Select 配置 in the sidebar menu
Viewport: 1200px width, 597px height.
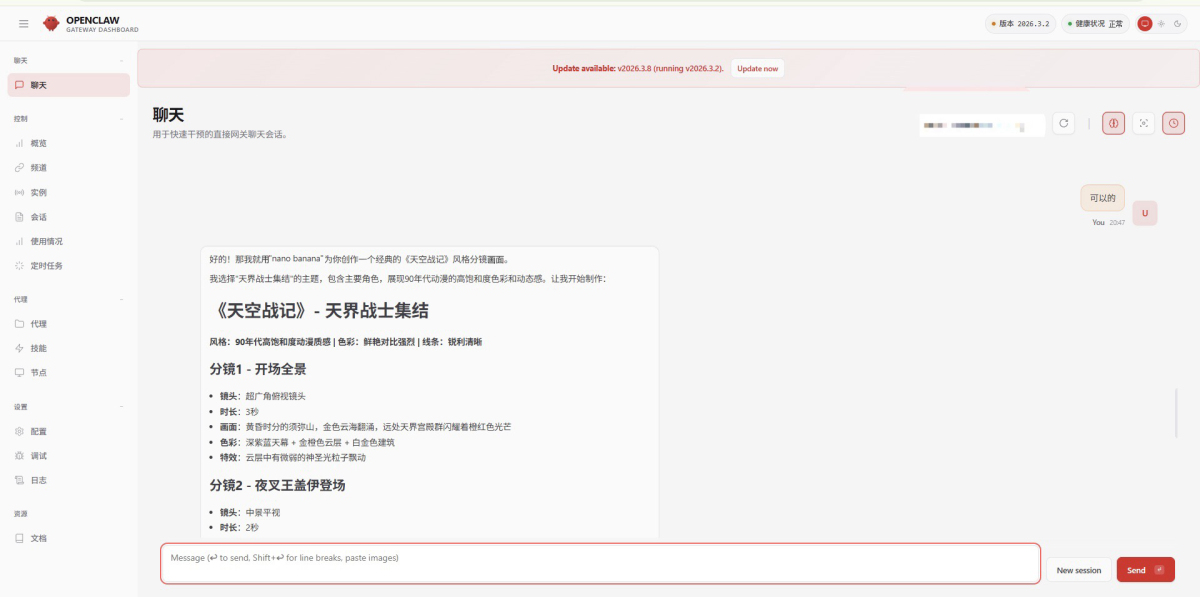pyautogui.click(x=38, y=431)
